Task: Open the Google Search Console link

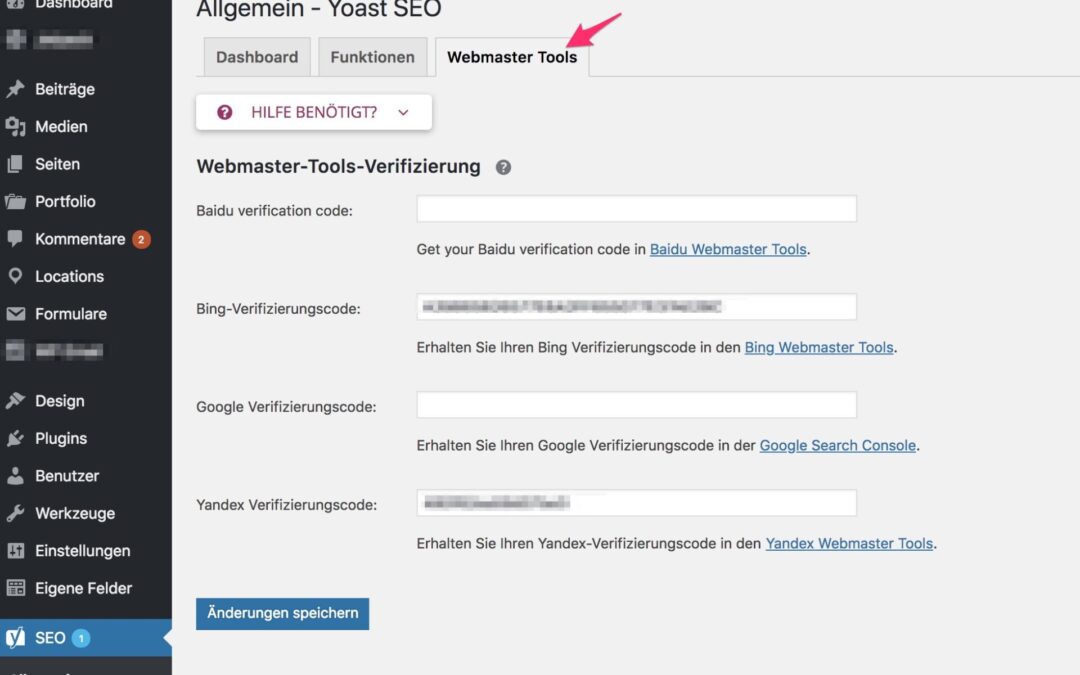Action: (837, 445)
